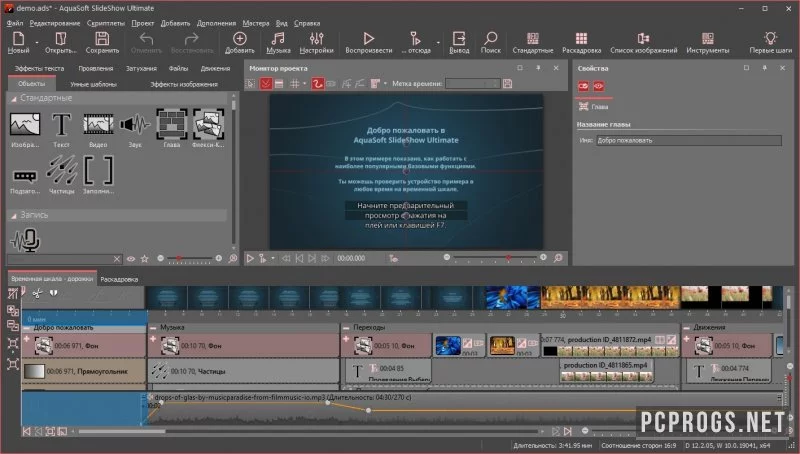Open the Эффекты изображения tab
This screenshot has height=454, width=800.
(x=184, y=84)
